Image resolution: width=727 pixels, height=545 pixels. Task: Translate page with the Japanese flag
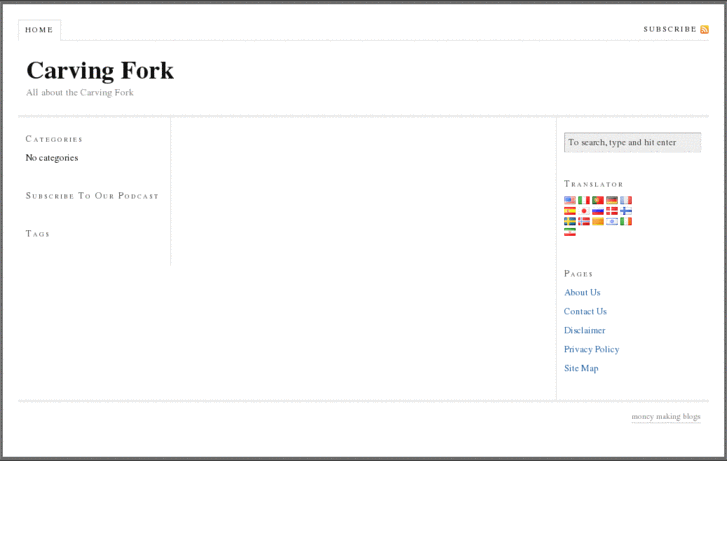click(584, 211)
